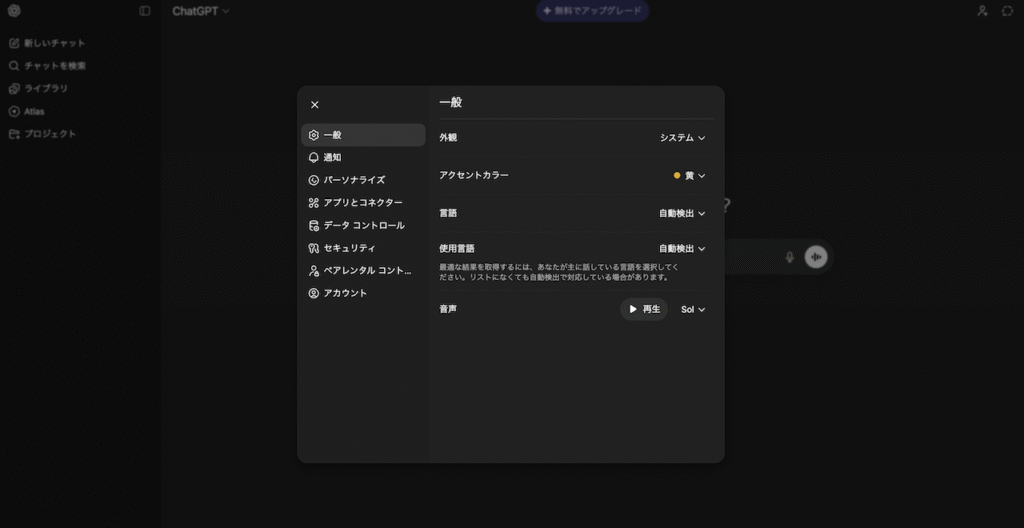Expand the 外観 system theme dropdown

(x=682, y=138)
